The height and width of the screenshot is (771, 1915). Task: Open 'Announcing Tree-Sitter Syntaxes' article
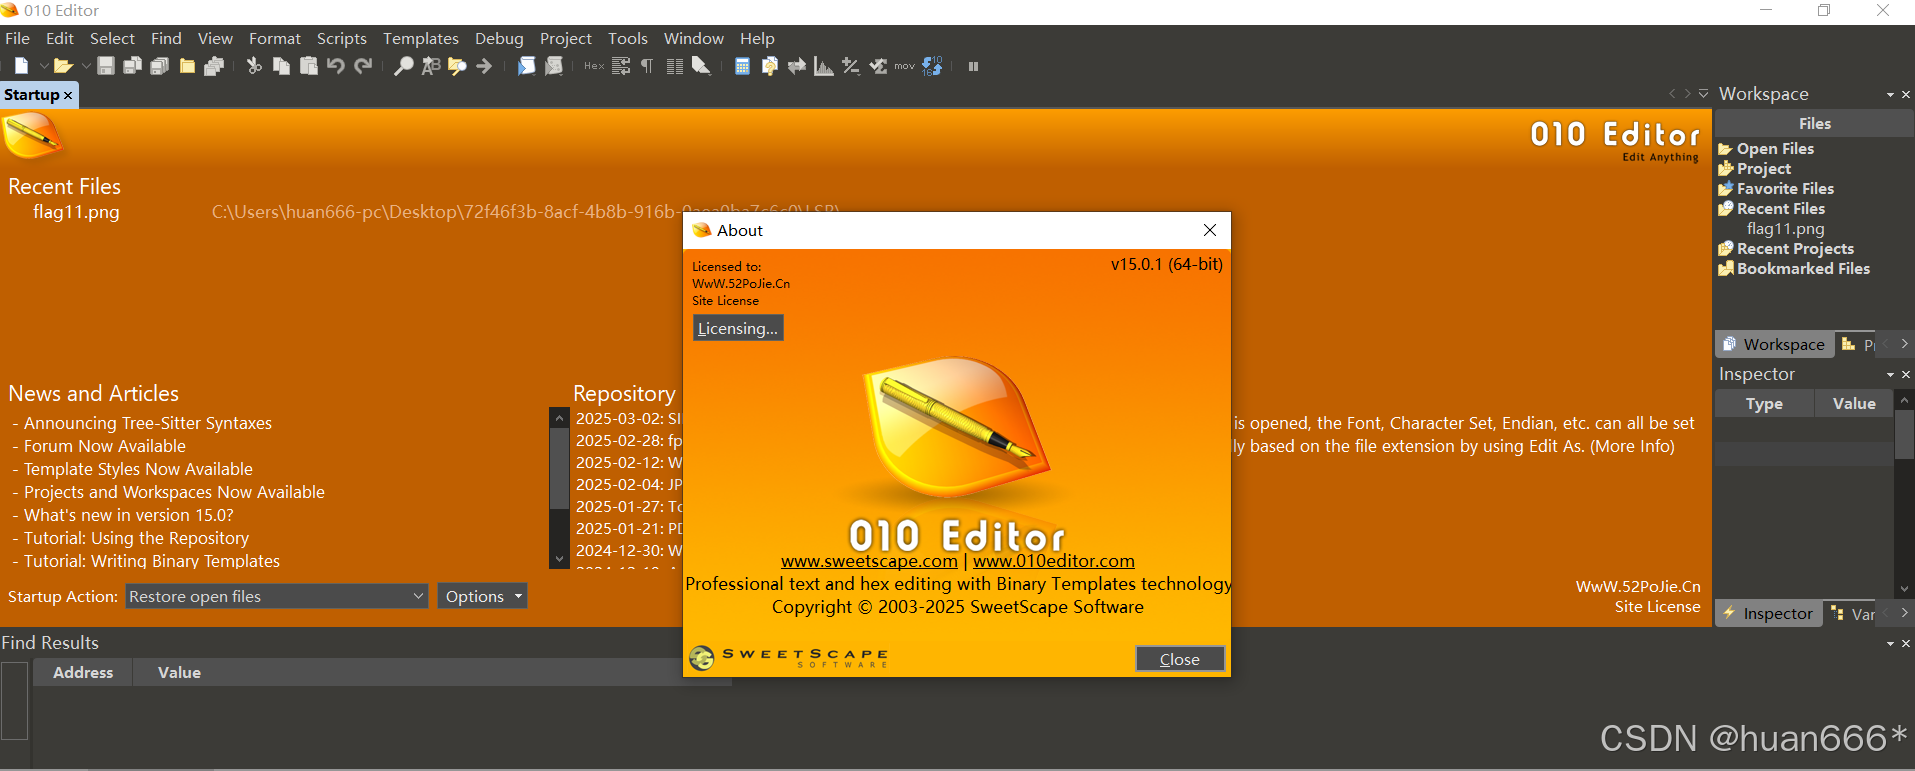(x=148, y=423)
